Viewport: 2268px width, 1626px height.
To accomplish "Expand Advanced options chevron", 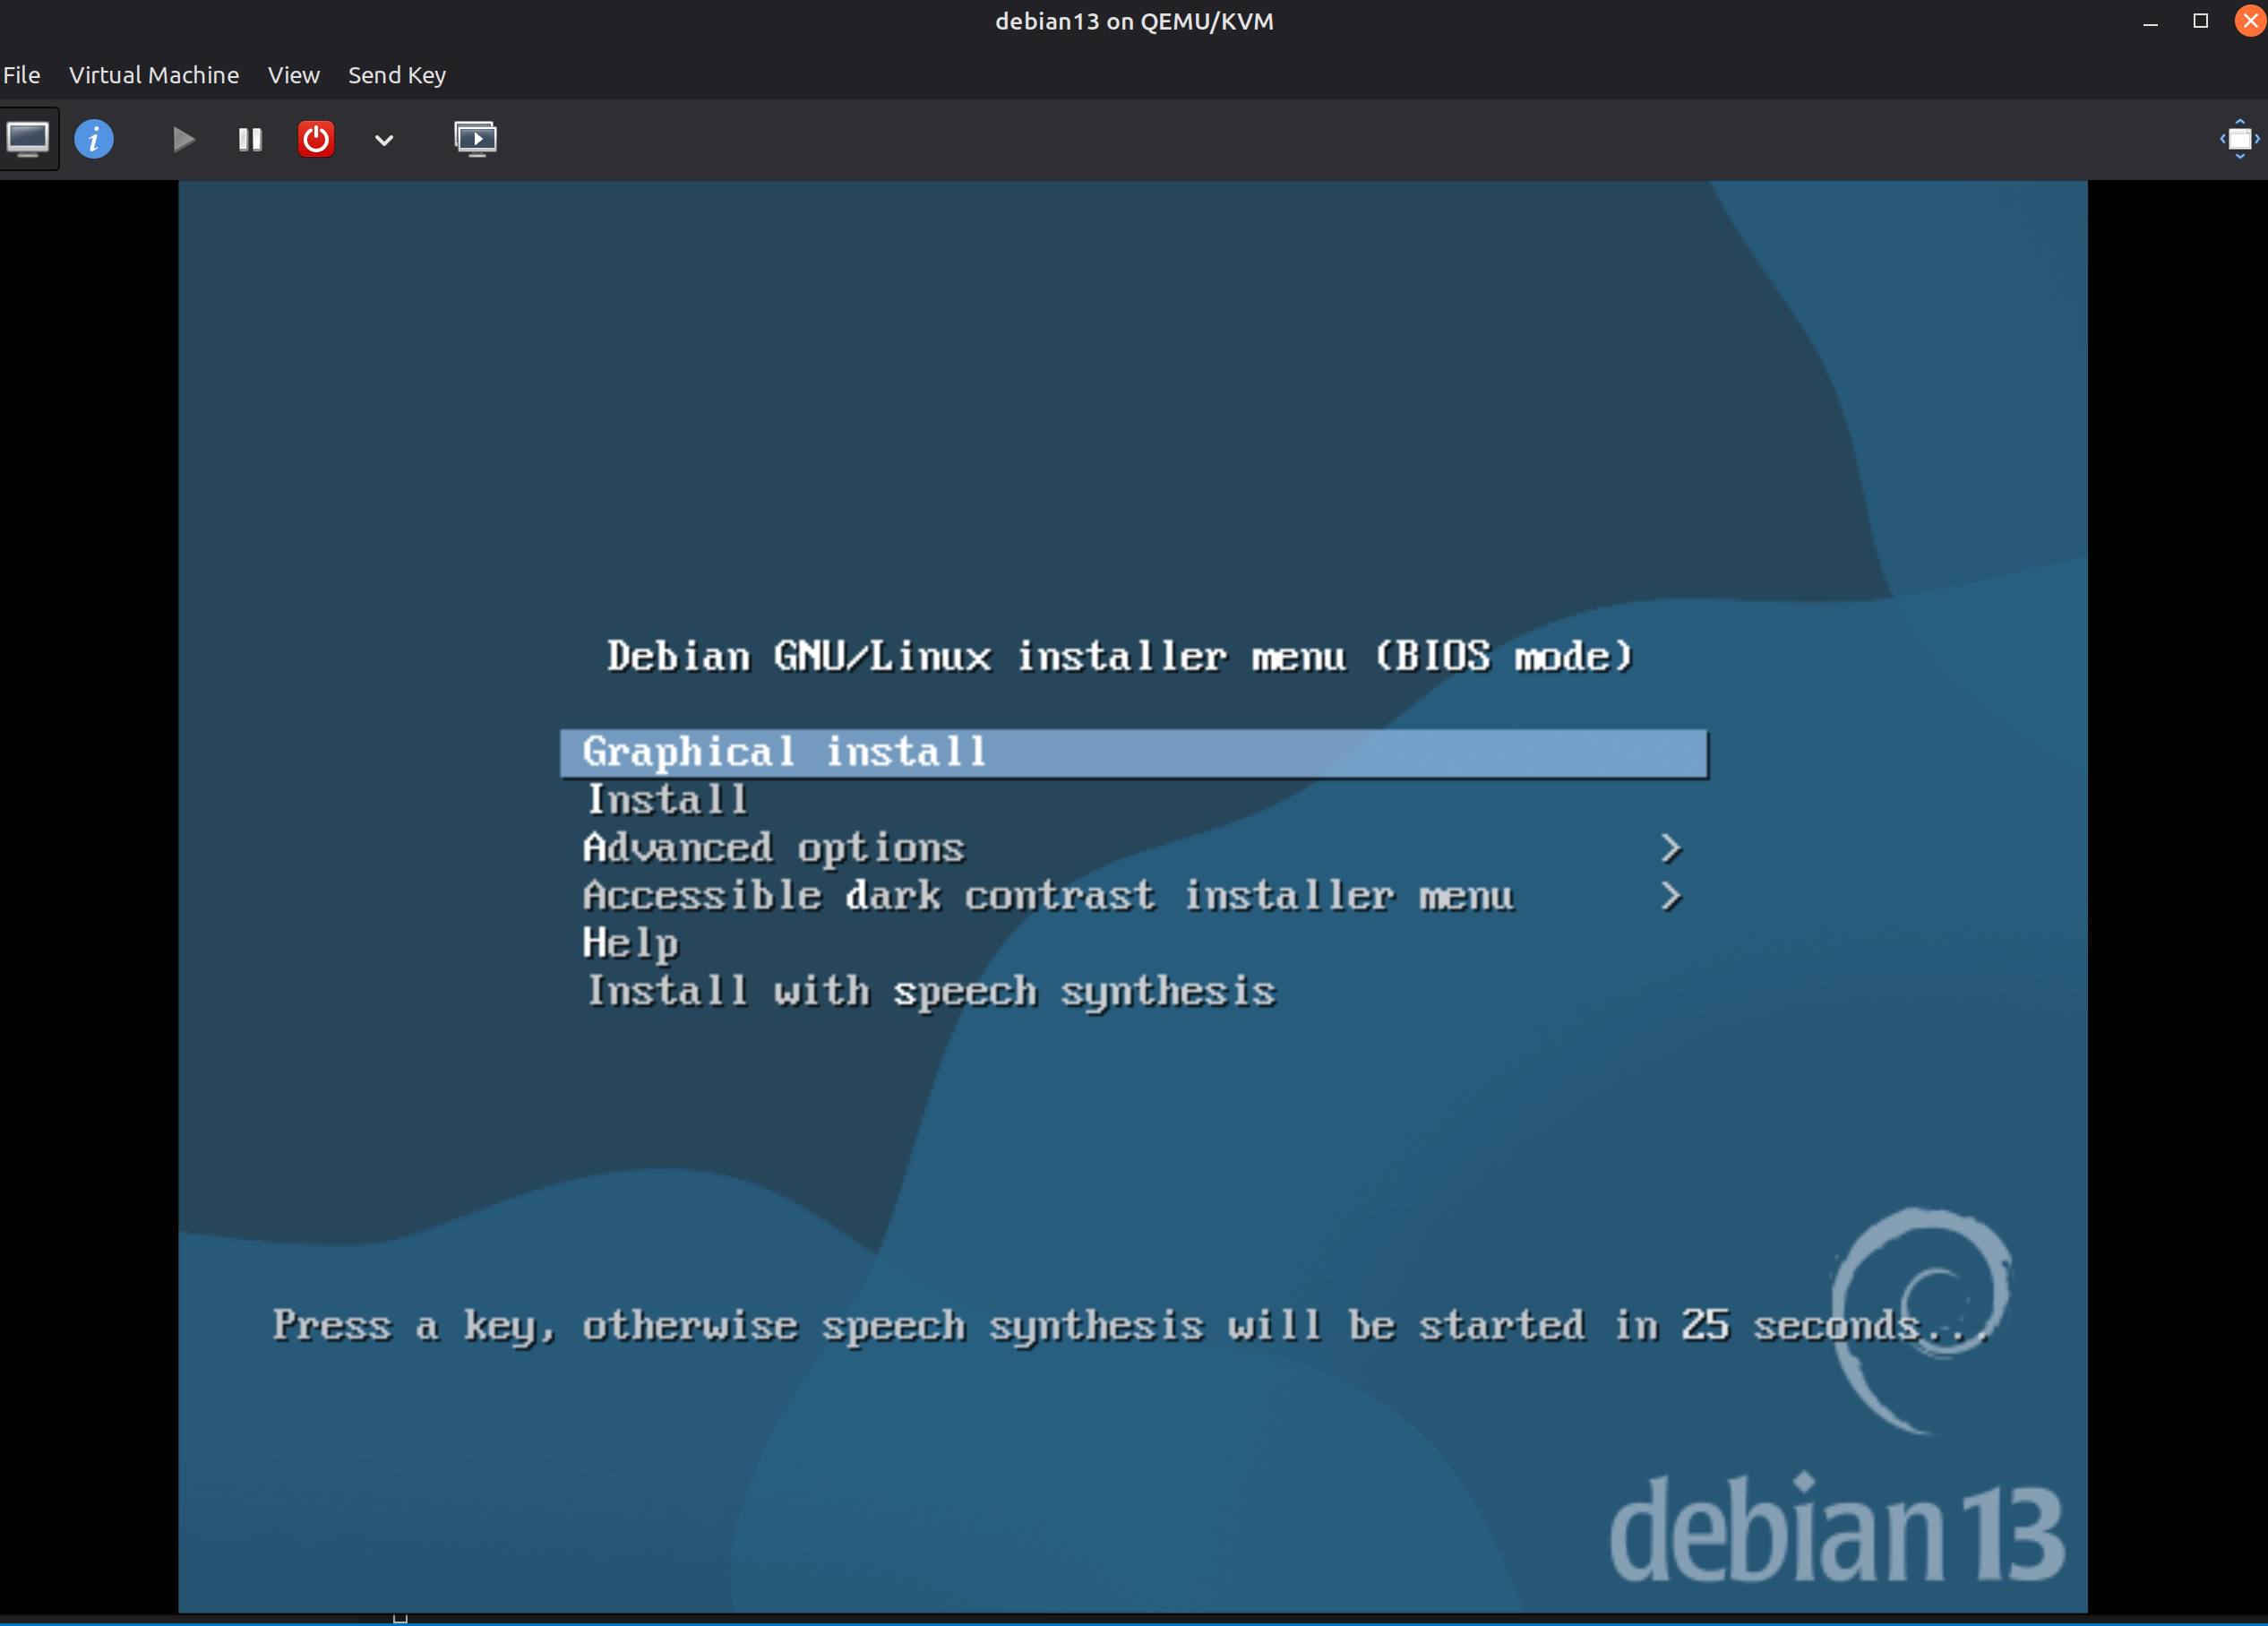I will 1670,848.
